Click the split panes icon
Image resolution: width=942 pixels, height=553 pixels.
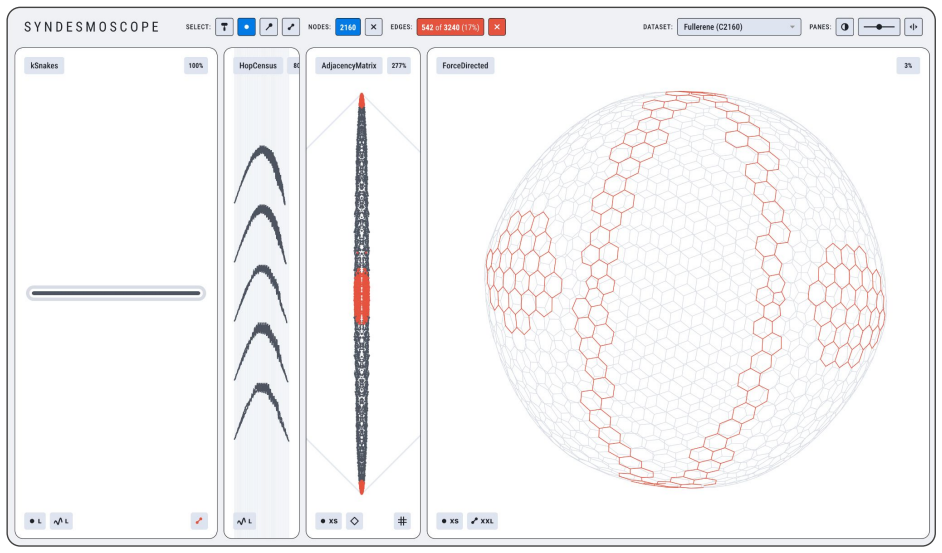click(913, 27)
